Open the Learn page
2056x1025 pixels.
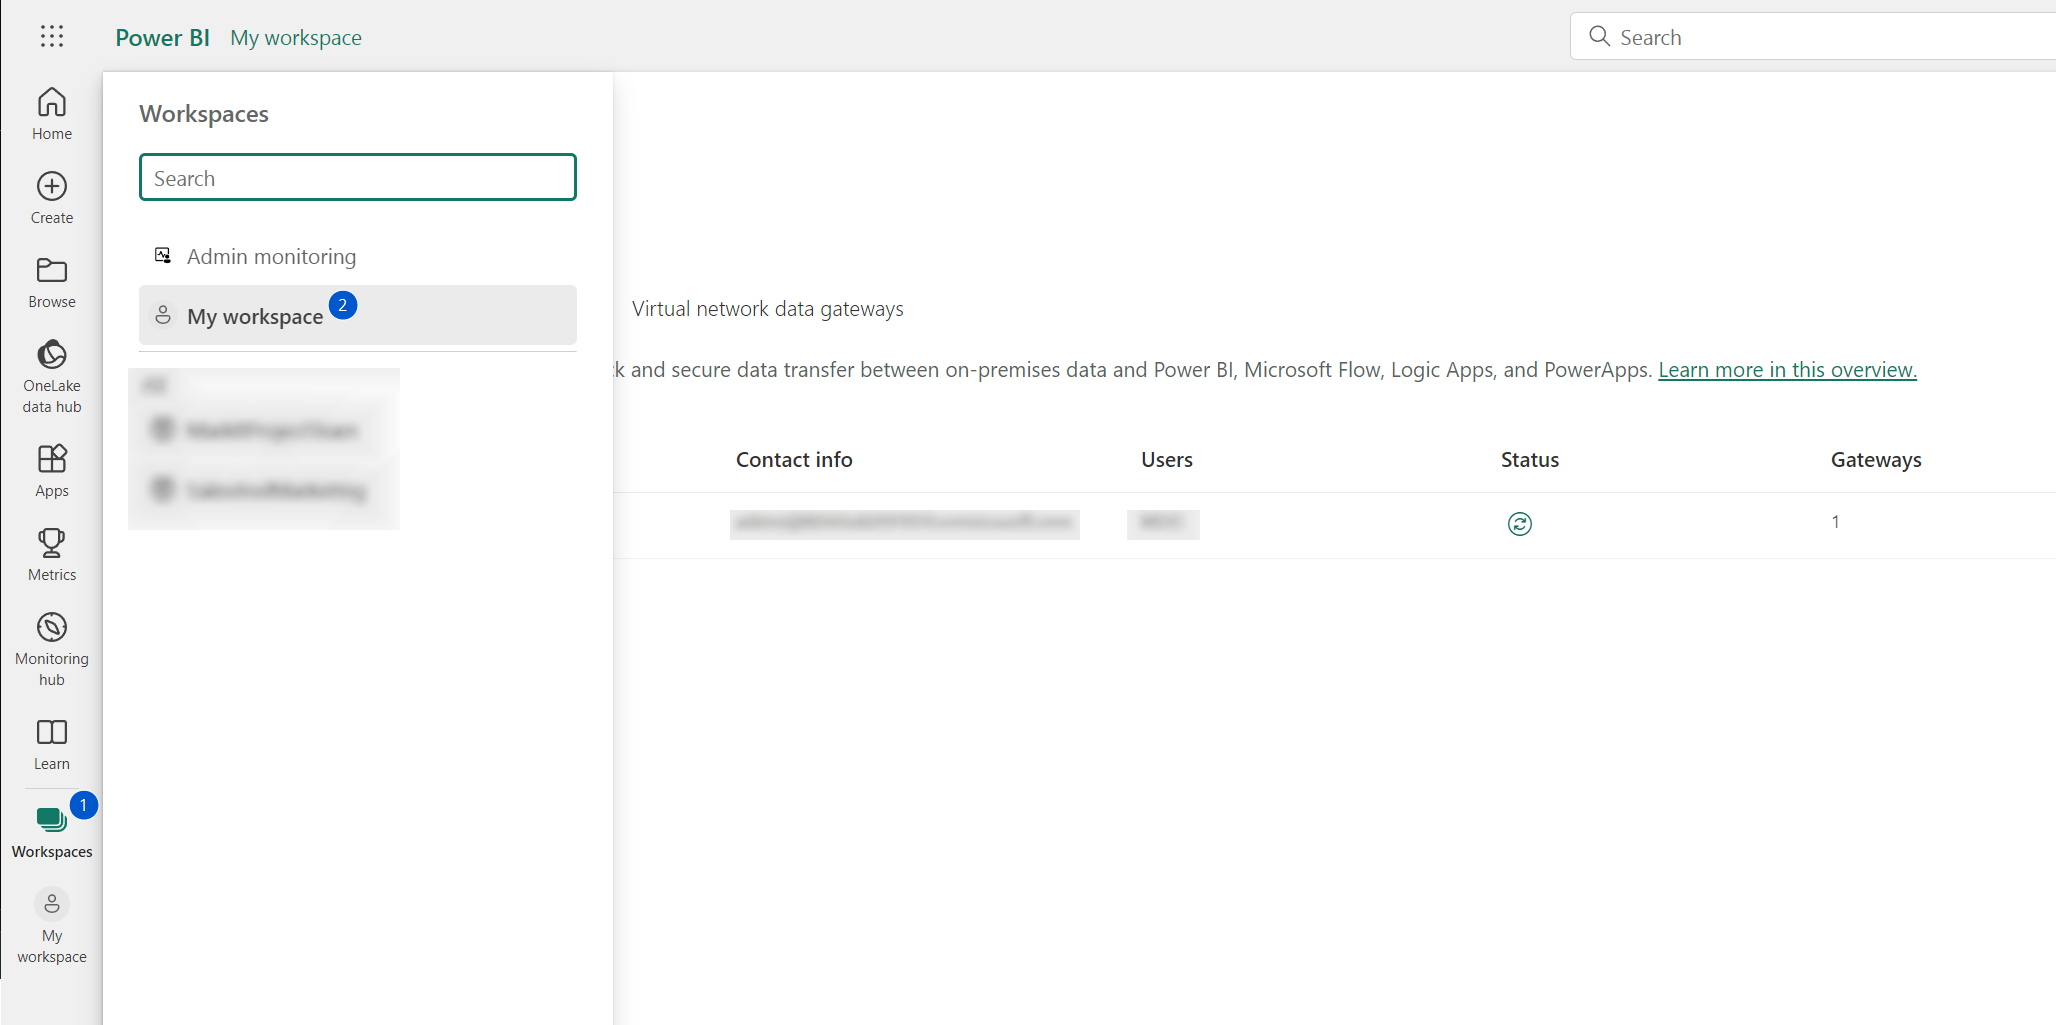tap(52, 744)
